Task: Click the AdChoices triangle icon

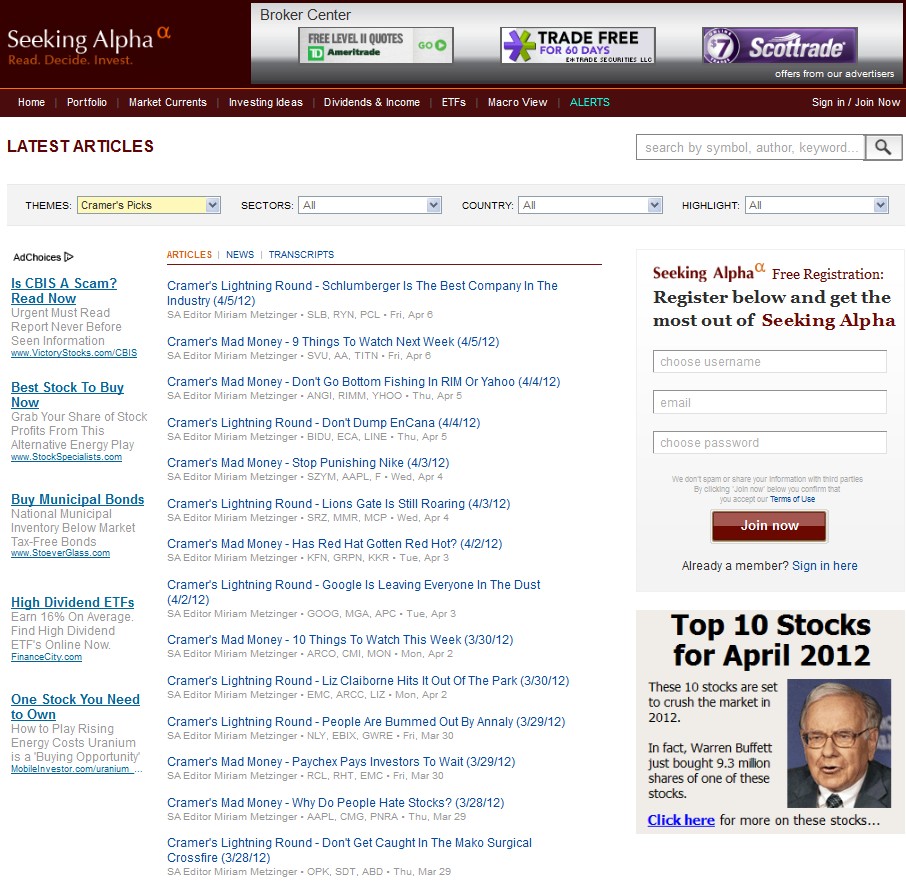Action: coord(69,257)
